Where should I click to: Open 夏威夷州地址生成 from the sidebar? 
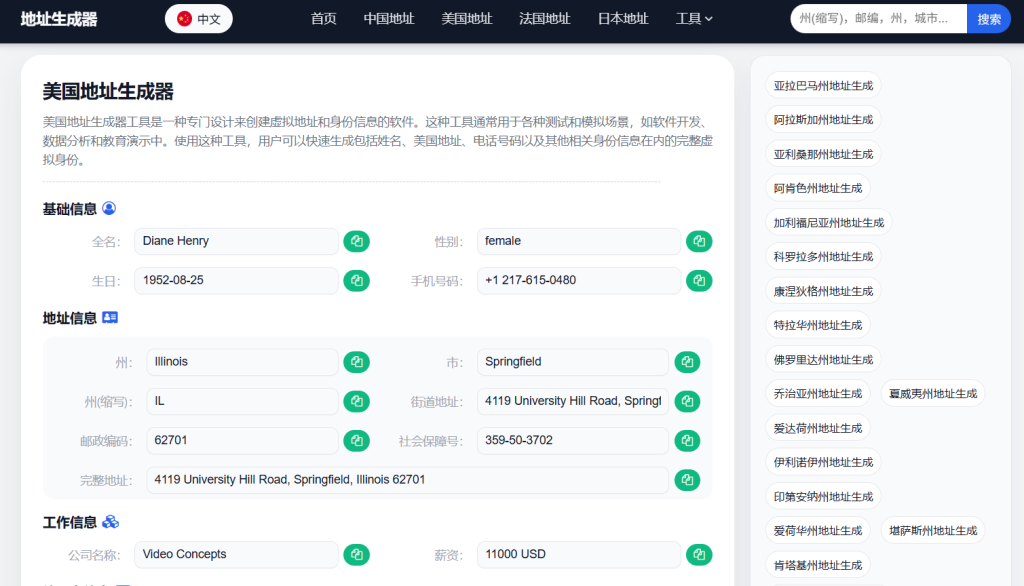coord(933,392)
